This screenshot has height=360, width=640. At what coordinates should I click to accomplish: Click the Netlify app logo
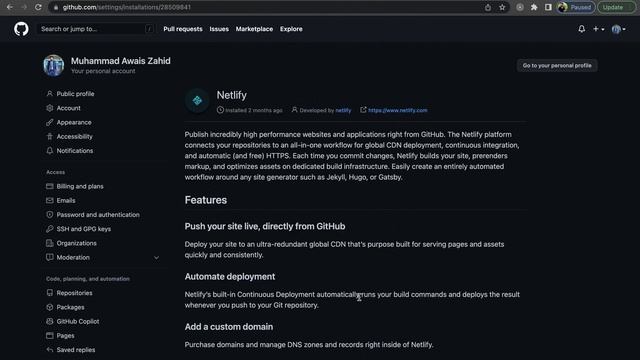pyautogui.click(x=197, y=100)
